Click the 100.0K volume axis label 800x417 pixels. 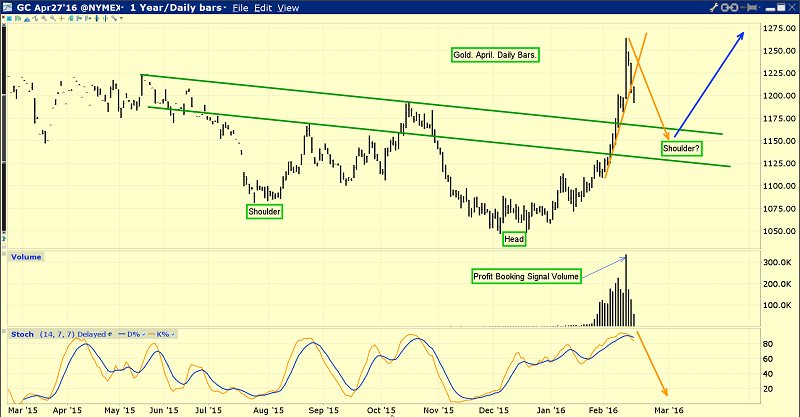pyautogui.click(x=778, y=305)
